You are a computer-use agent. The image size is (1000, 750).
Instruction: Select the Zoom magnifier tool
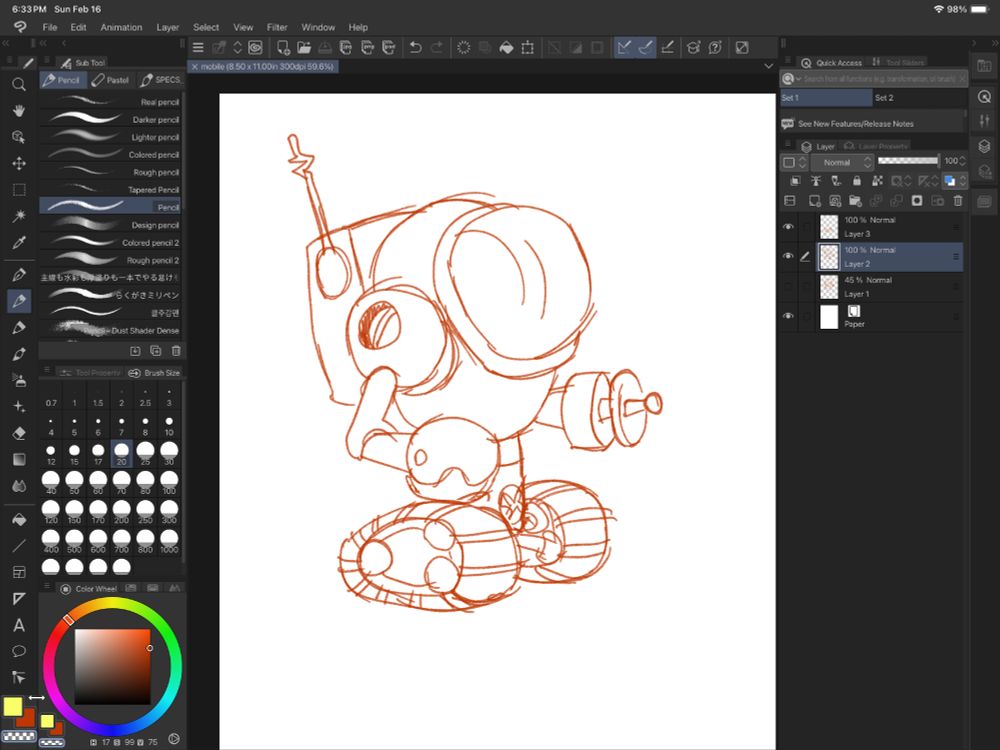click(19, 85)
